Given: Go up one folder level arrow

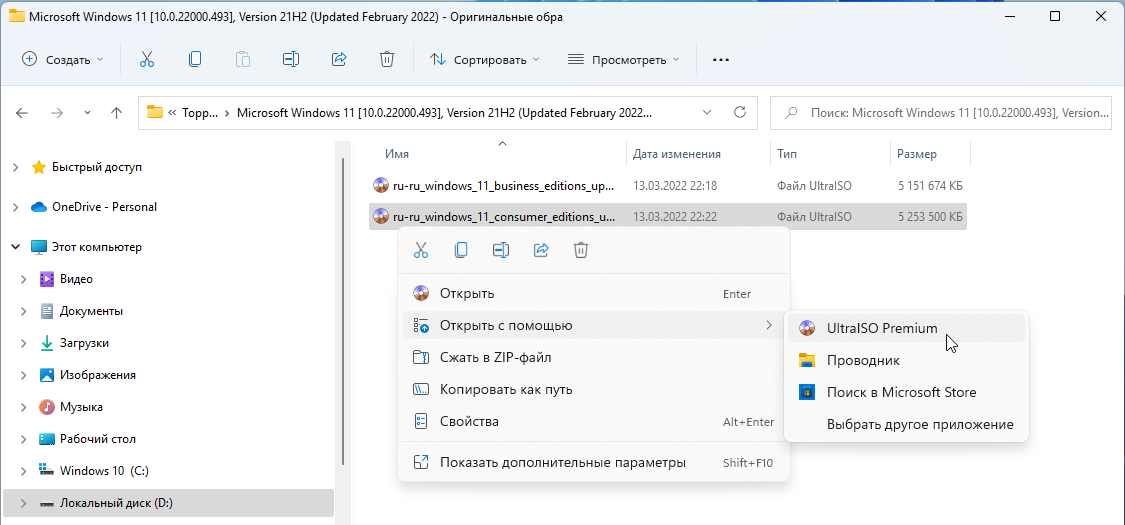Looking at the screenshot, I should coord(116,113).
